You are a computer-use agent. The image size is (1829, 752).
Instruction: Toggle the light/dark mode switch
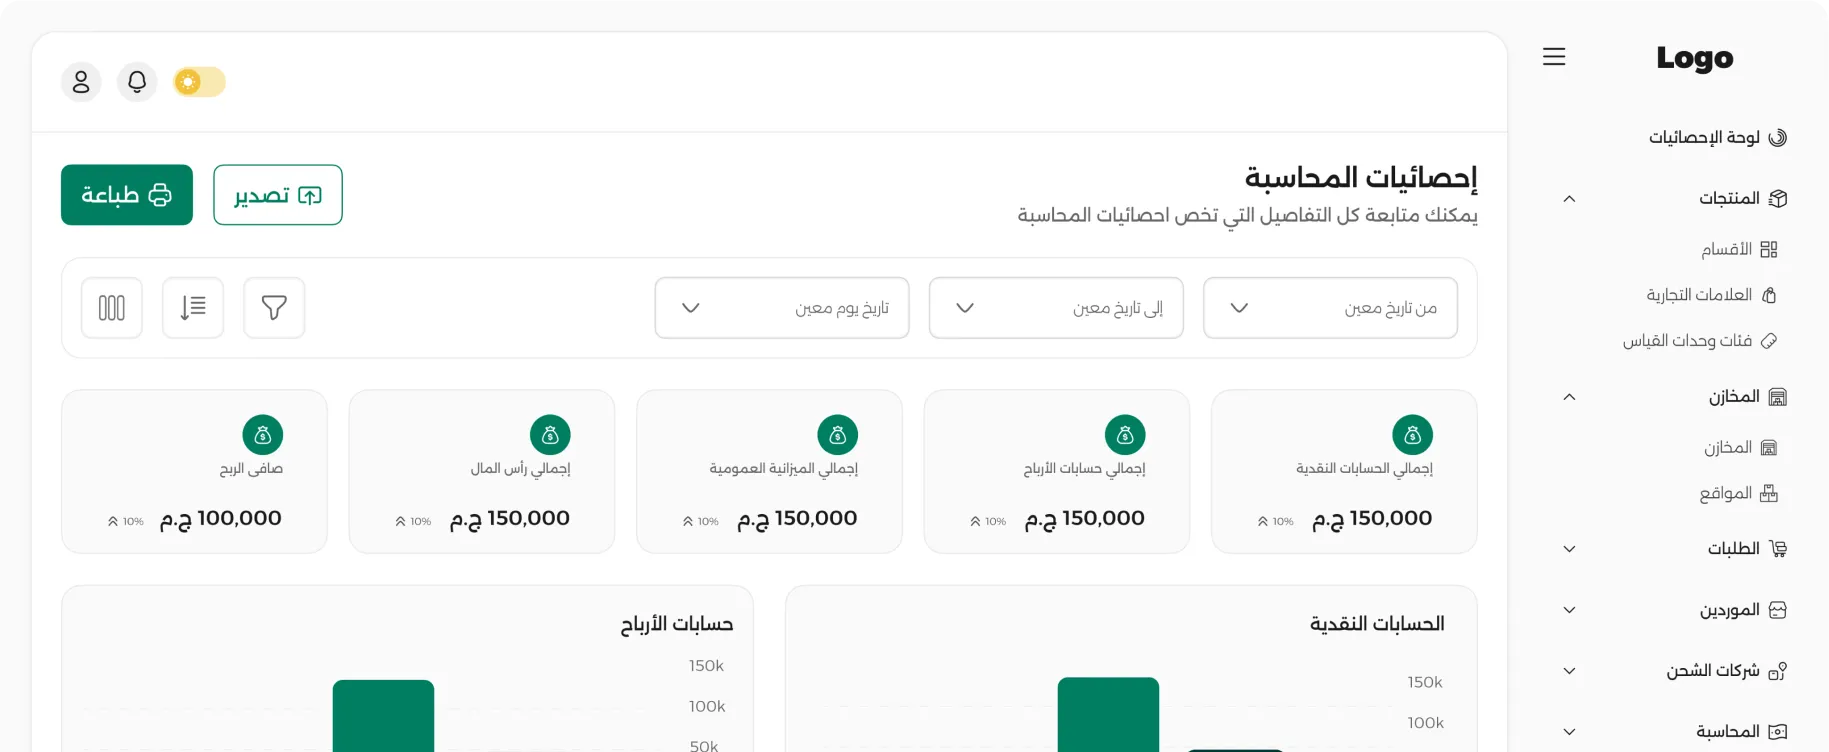(198, 82)
